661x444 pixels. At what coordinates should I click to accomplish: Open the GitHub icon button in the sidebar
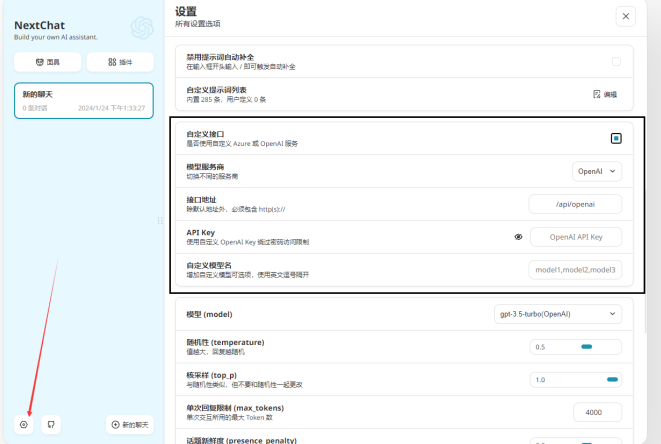51,425
